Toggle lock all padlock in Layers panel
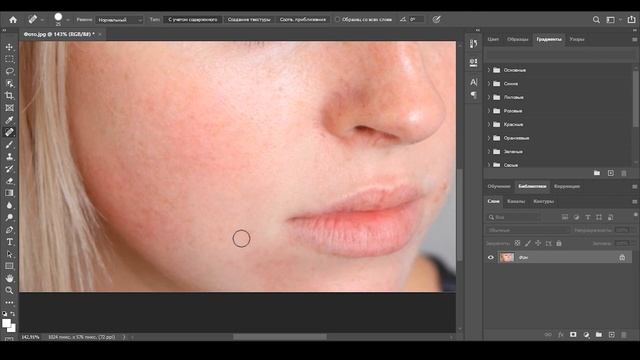Viewport: 640px width, 360px height. point(559,243)
